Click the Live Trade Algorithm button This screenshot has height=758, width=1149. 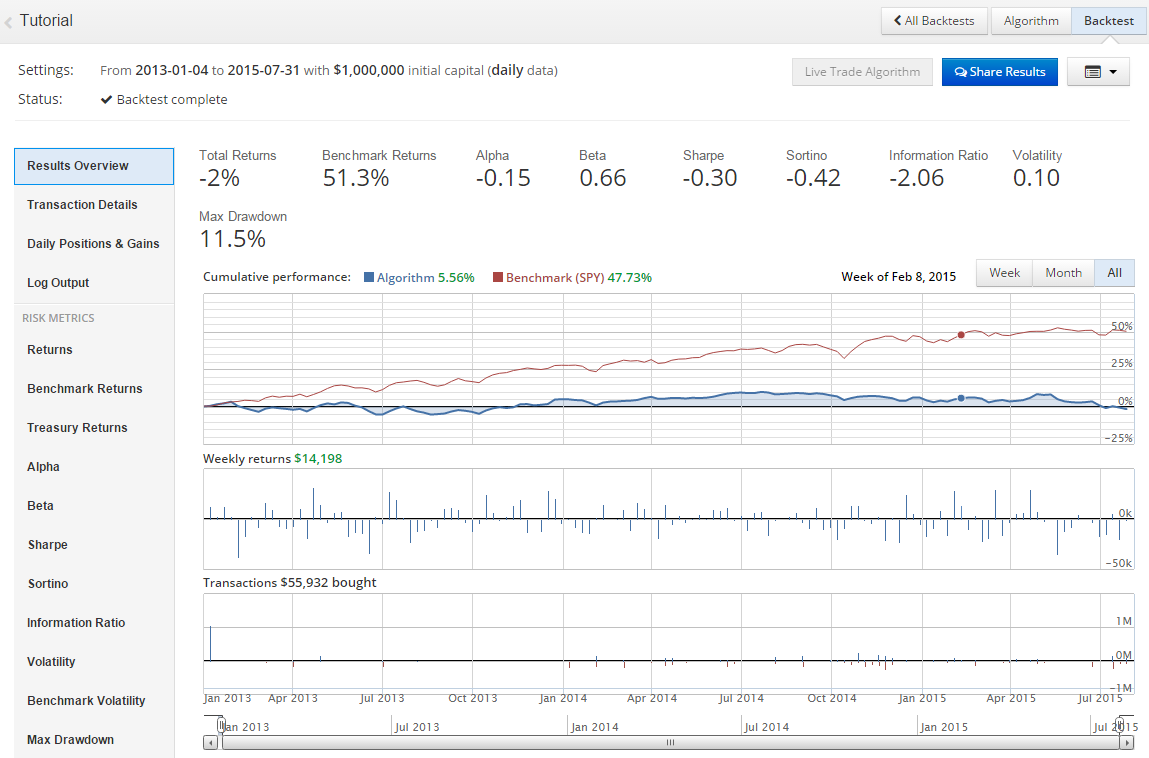(862, 72)
